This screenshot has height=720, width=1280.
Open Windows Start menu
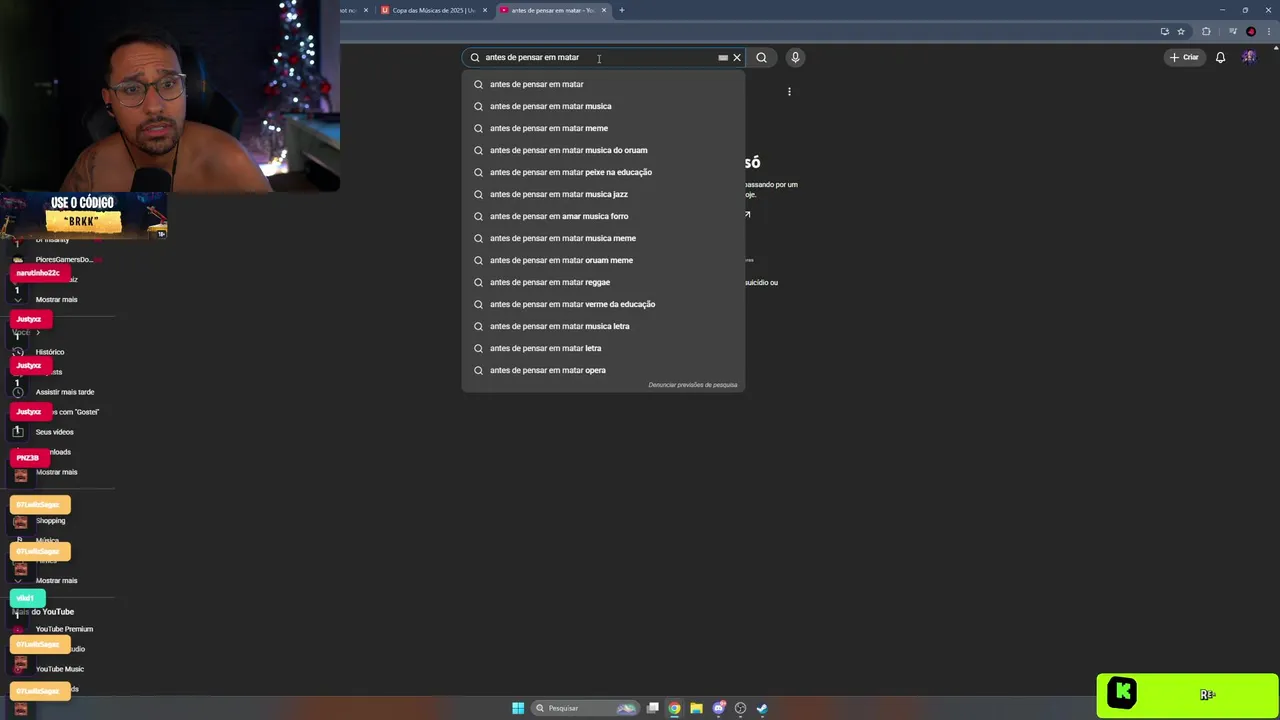click(x=518, y=708)
